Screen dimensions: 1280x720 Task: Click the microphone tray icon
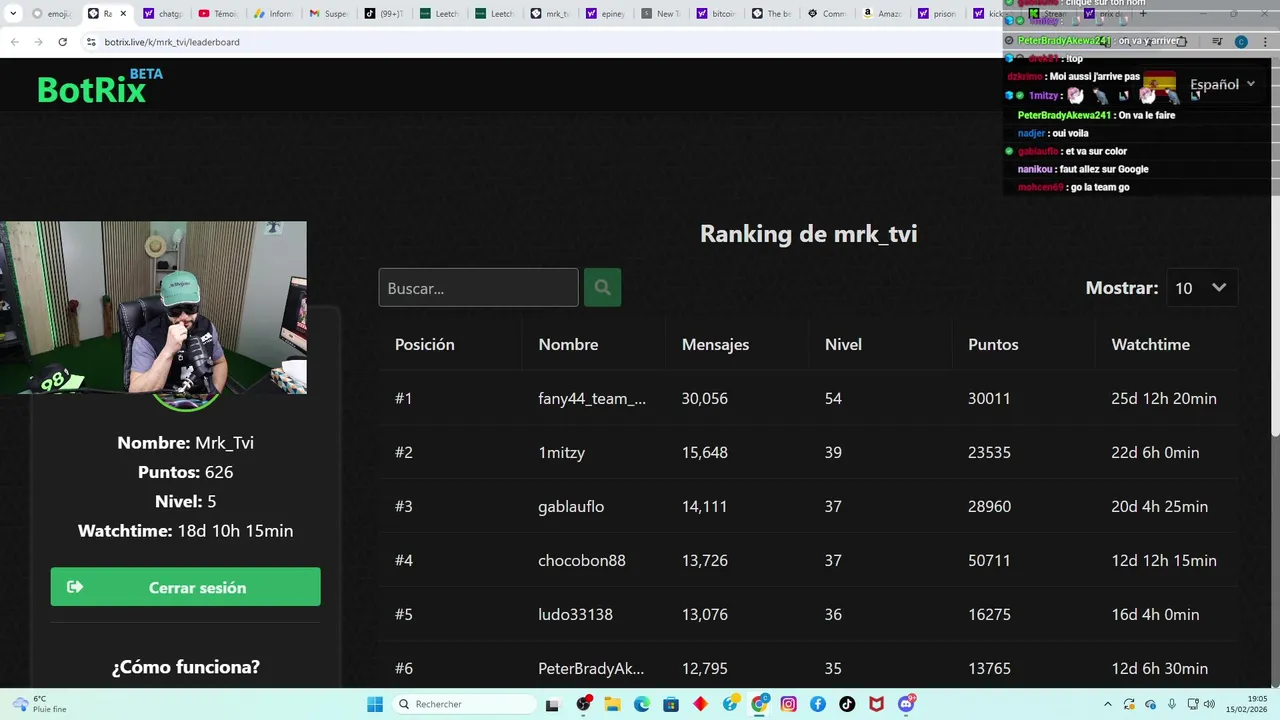[x=1173, y=704]
